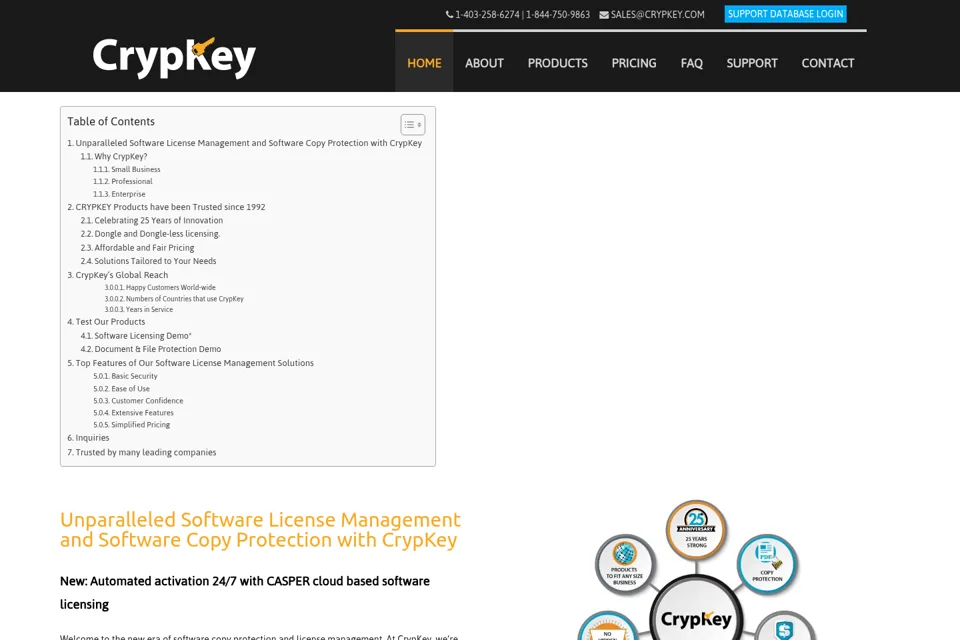This screenshot has height=640, width=960.
Task: Open Document & File Protection Demo entry
Action: [x=151, y=349]
